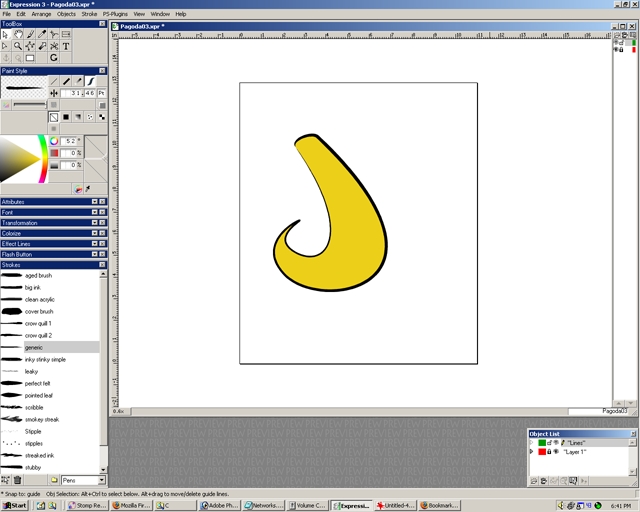
Task: Expand the Effect Lines panel
Action: (x=94, y=244)
